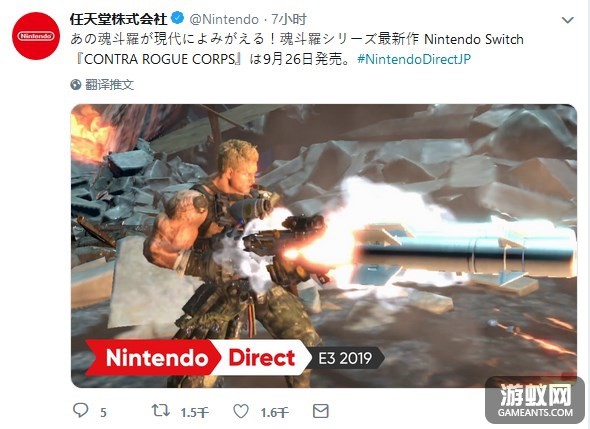Screen dimensions: 590x429
Task: Share tweet via envelope message icon
Action: coord(321,411)
